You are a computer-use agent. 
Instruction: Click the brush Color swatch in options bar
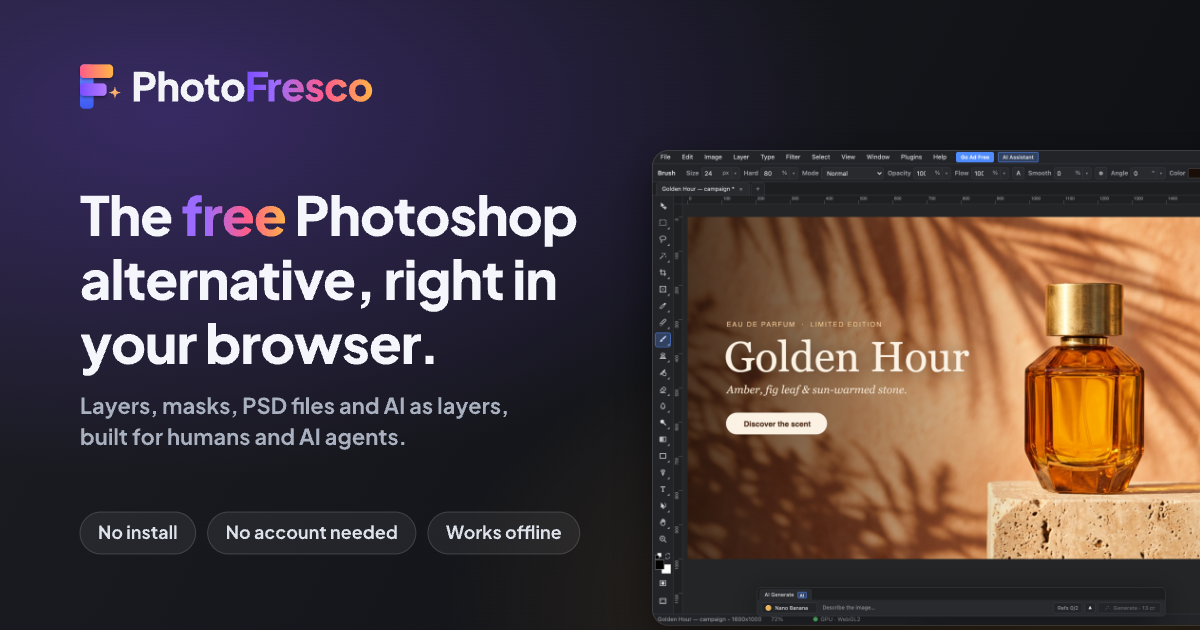point(1194,173)
